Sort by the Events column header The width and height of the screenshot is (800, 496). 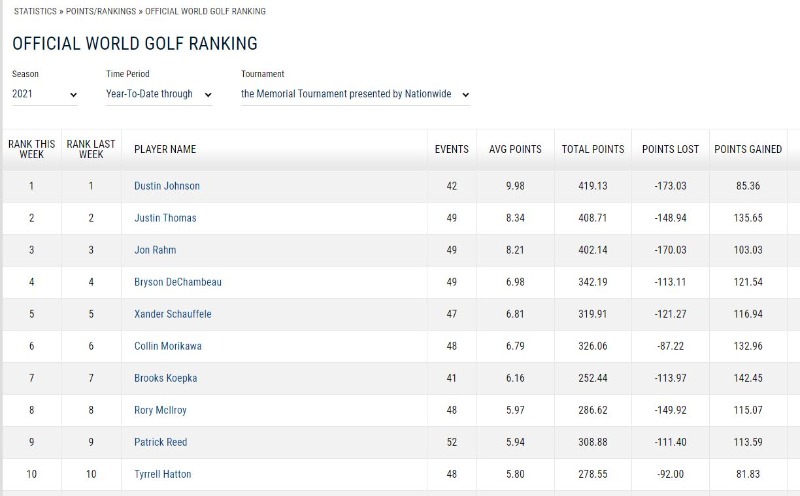point(452,150)
